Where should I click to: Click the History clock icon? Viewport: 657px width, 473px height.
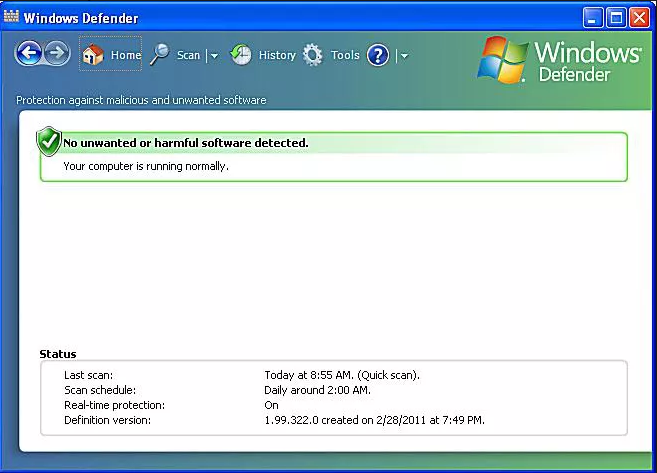tap(241, 54)
